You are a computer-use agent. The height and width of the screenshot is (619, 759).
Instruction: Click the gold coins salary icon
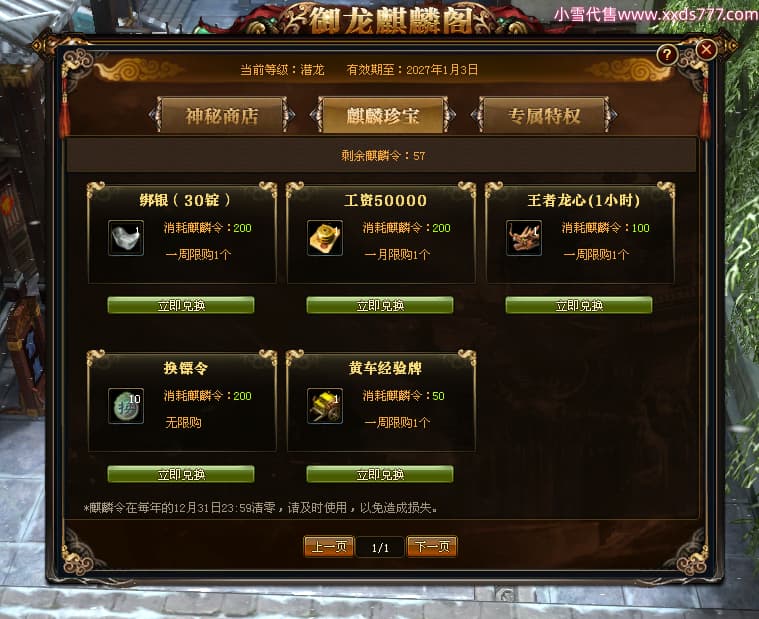[x=325, y=238]
